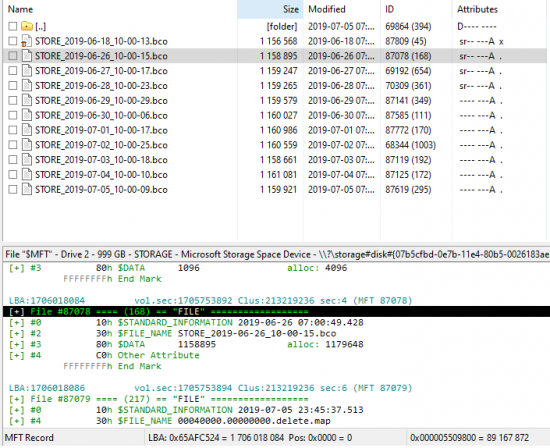The image size is (550, 448).
Task: Tick the checkbox next to STORE_2019-06-28_10-00-23.bco
Action: tap(13, 86)
